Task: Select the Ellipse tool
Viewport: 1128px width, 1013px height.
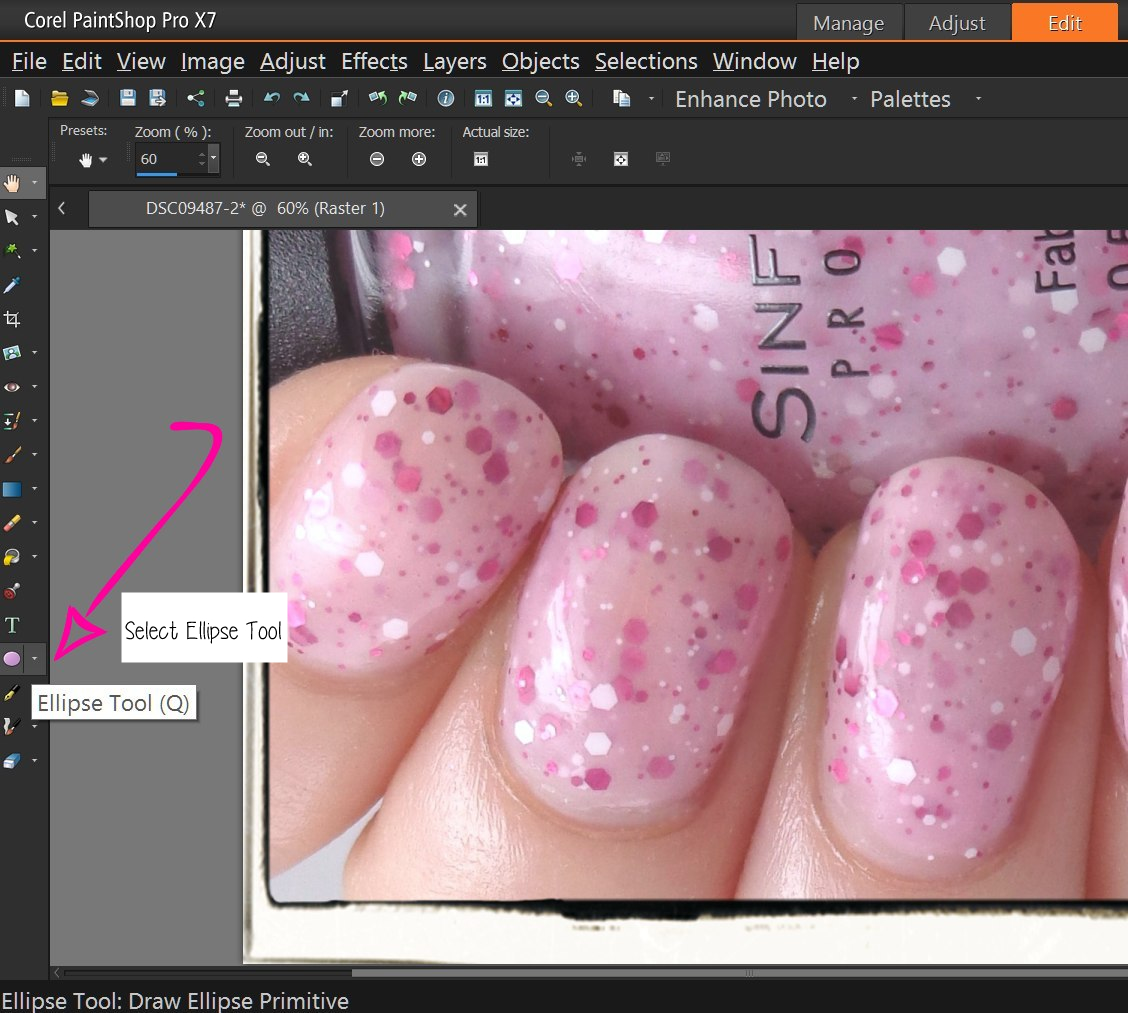Action: click(x=14, y=658)
